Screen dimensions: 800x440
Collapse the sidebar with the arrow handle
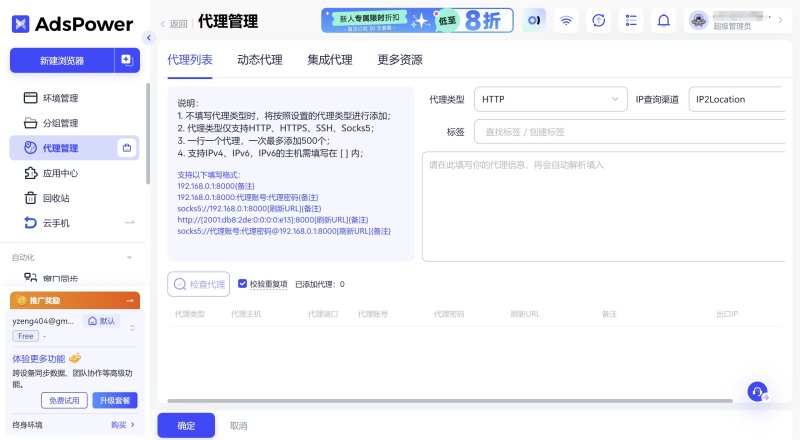[148, 38]
